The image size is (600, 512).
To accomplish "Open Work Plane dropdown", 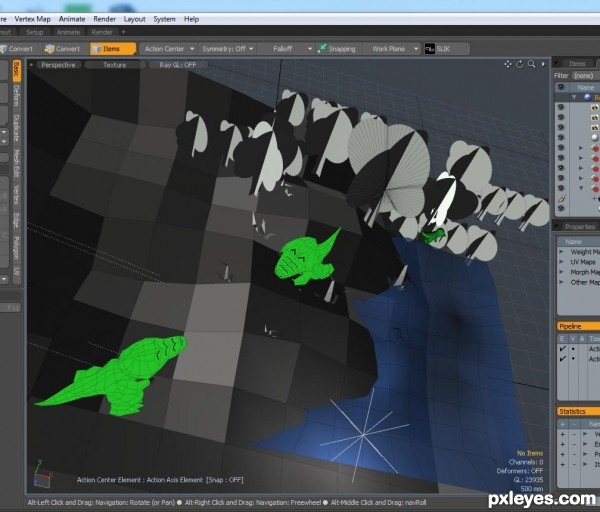I will tap(391, 49).
